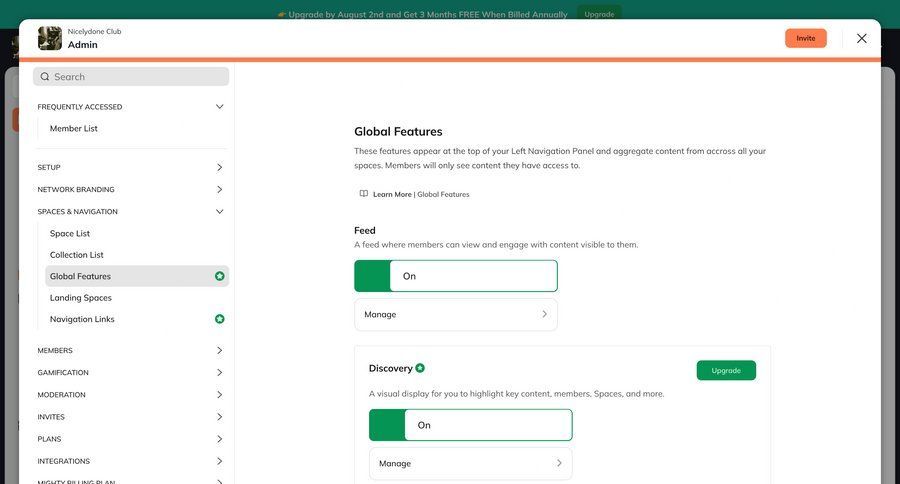Click the orange Invite button
The image size is (900, 484).
[805, 38]
